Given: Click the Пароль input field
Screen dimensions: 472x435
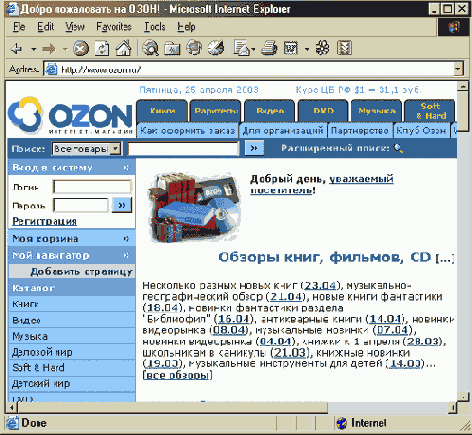Looking at the screenshot, I should click(x=81, y=205).
